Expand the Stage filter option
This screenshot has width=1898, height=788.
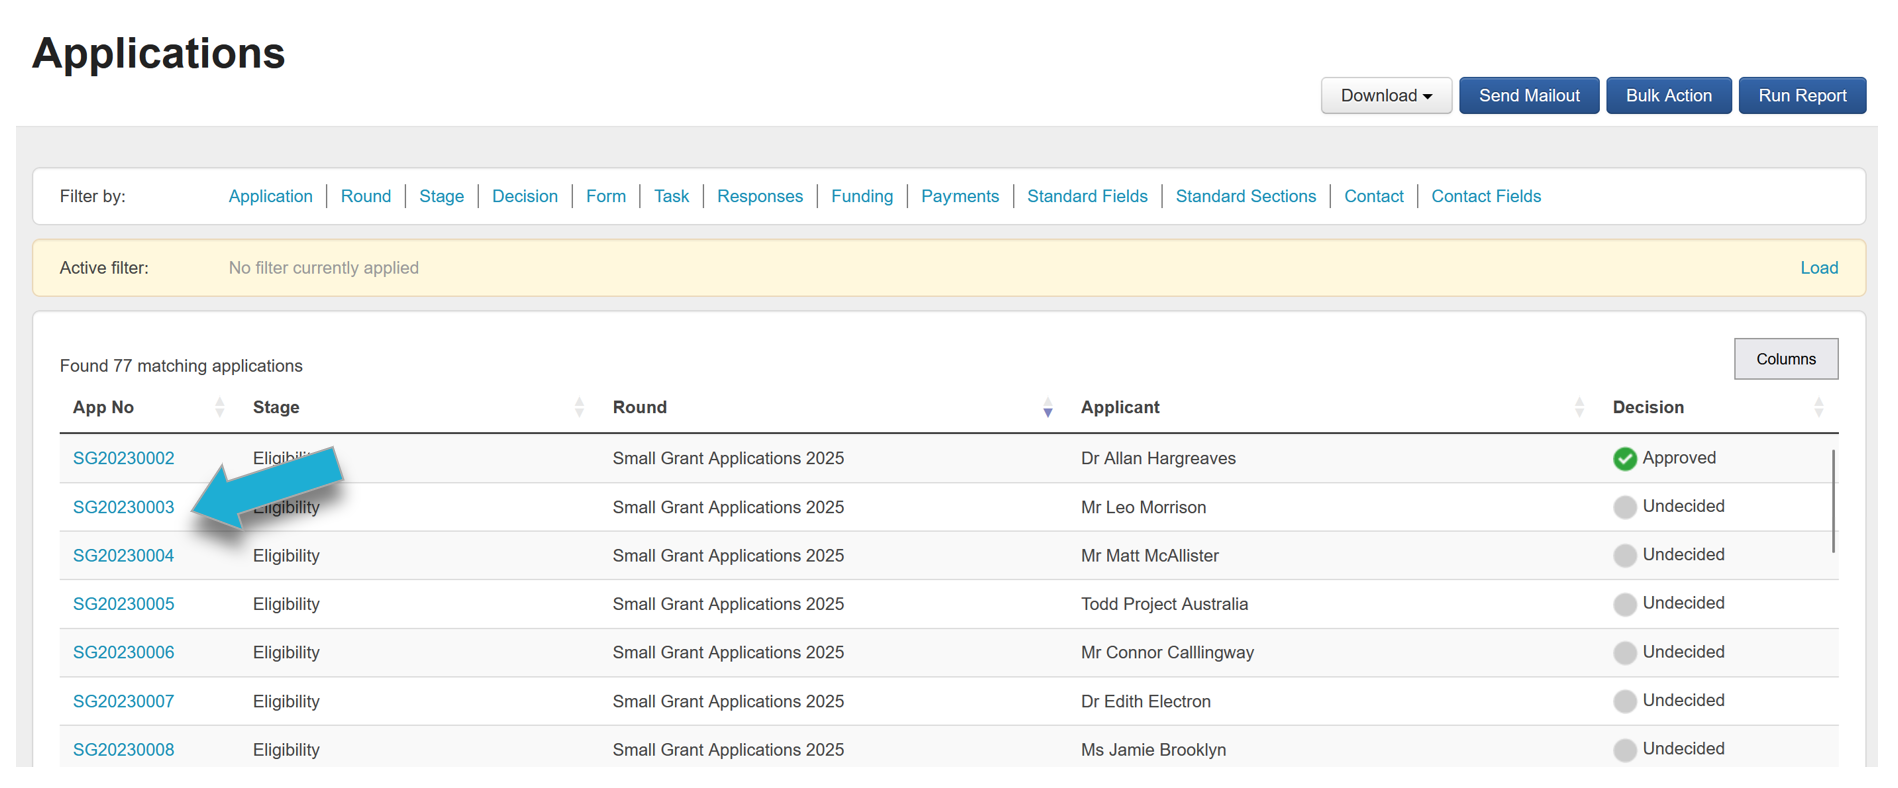[x=441, y=196]
